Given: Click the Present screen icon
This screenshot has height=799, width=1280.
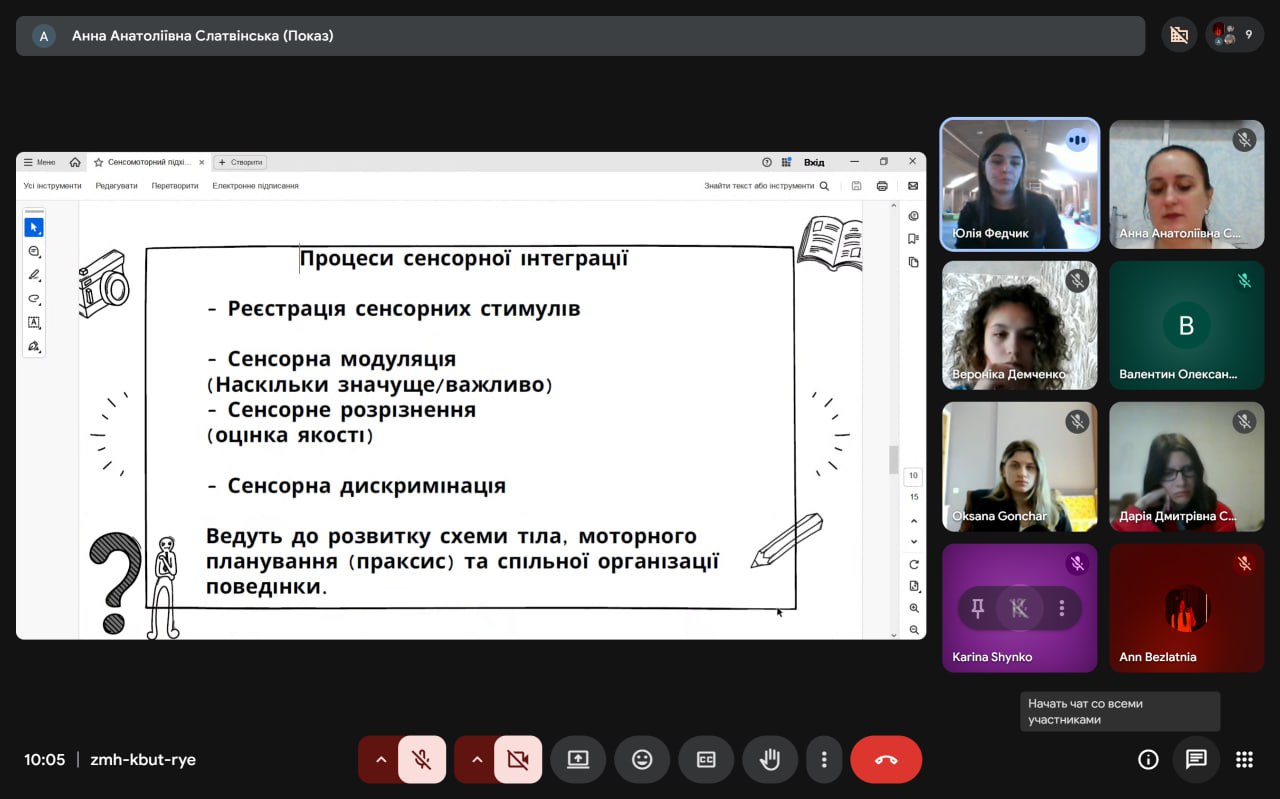Looking at the screenshot, I should pyautogui.click(x=578, y=759).
